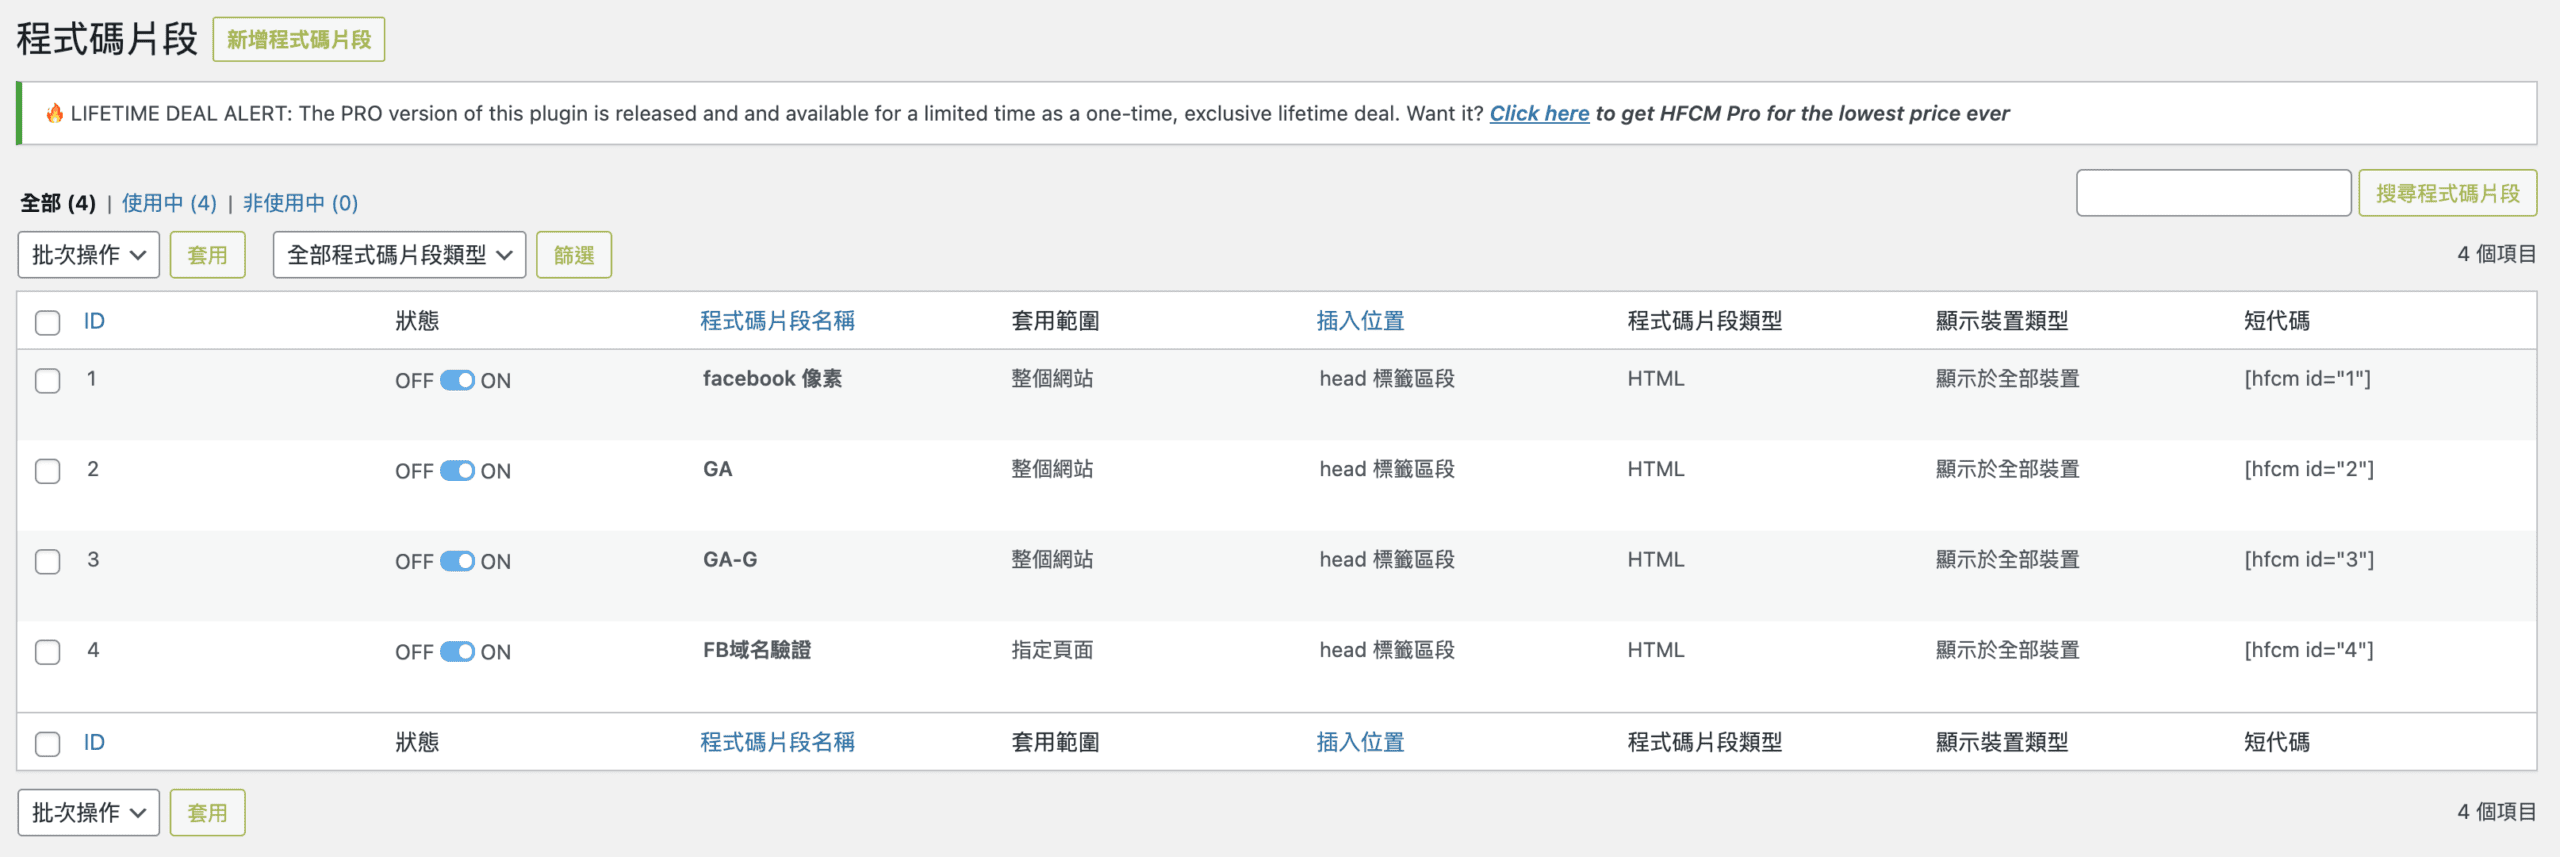This screenshot has height=857, width=2560.
Task: Switch to the 非使用中 (0) filter
Action: coord(300,203)
